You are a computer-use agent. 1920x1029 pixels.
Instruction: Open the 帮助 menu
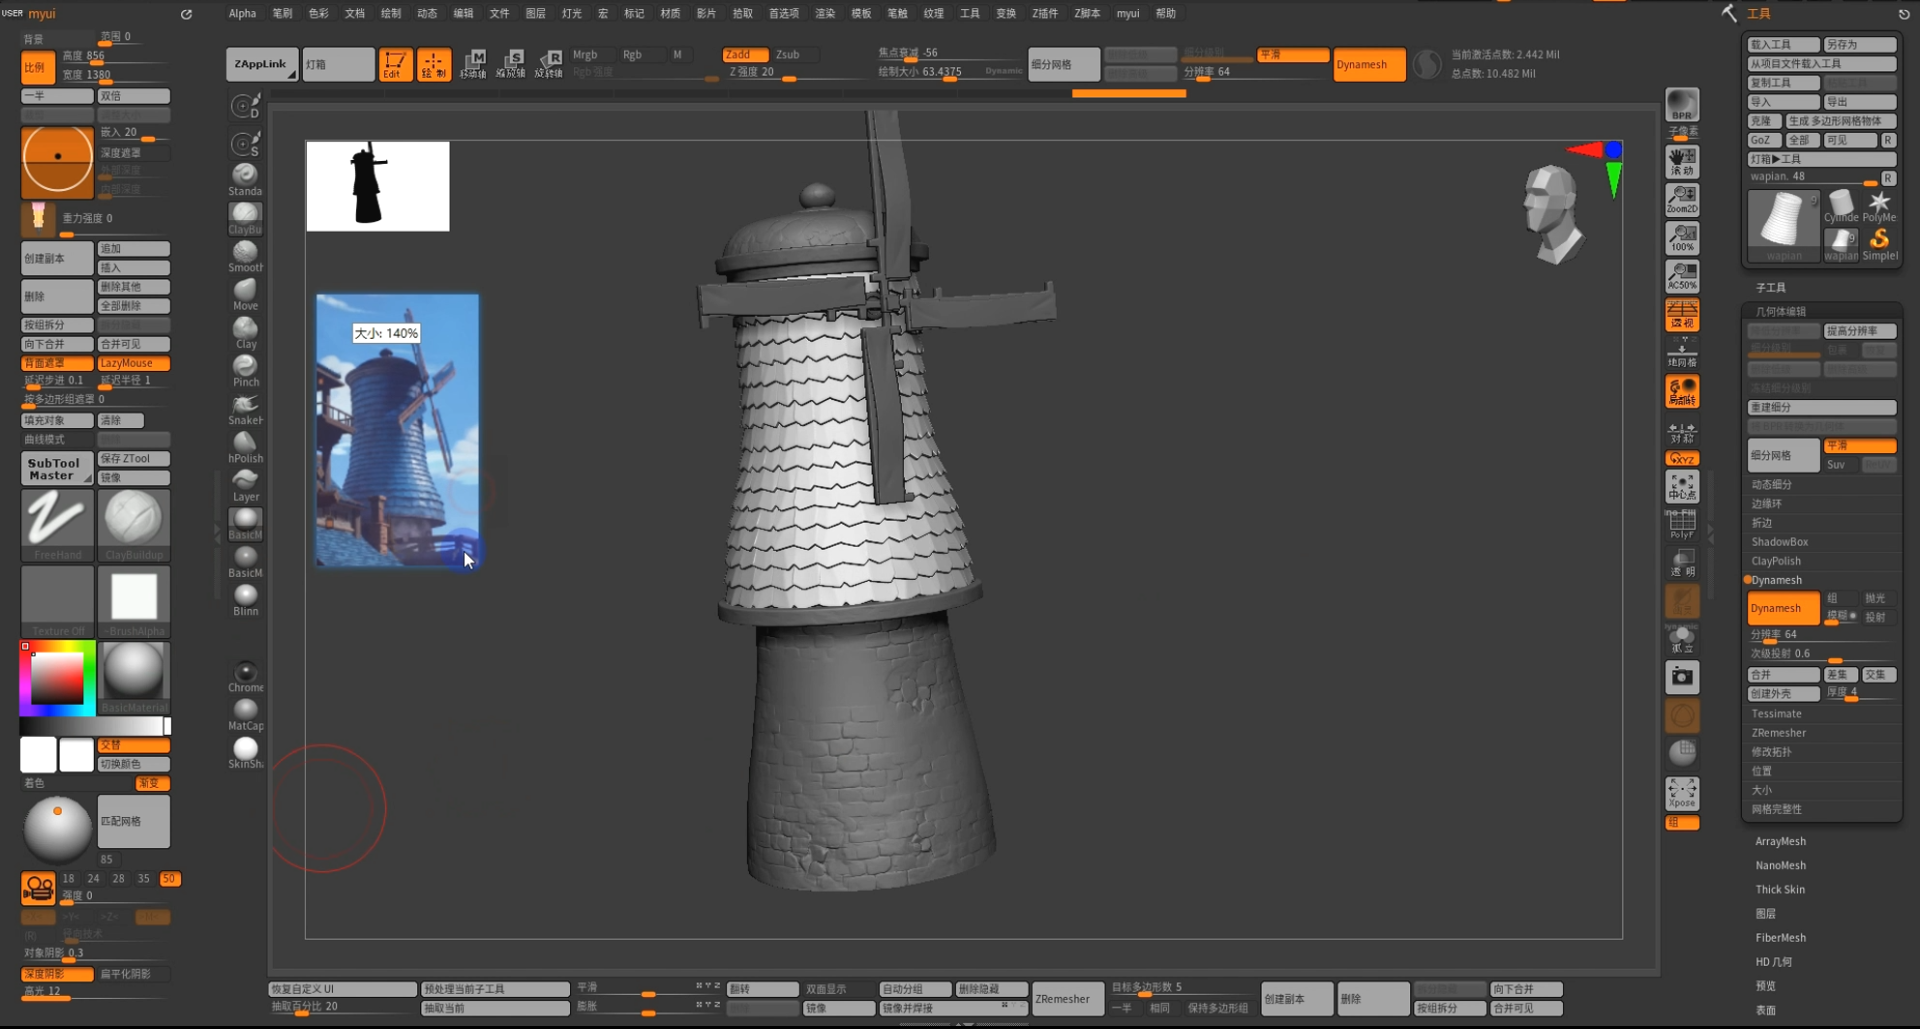(1166, 13)
